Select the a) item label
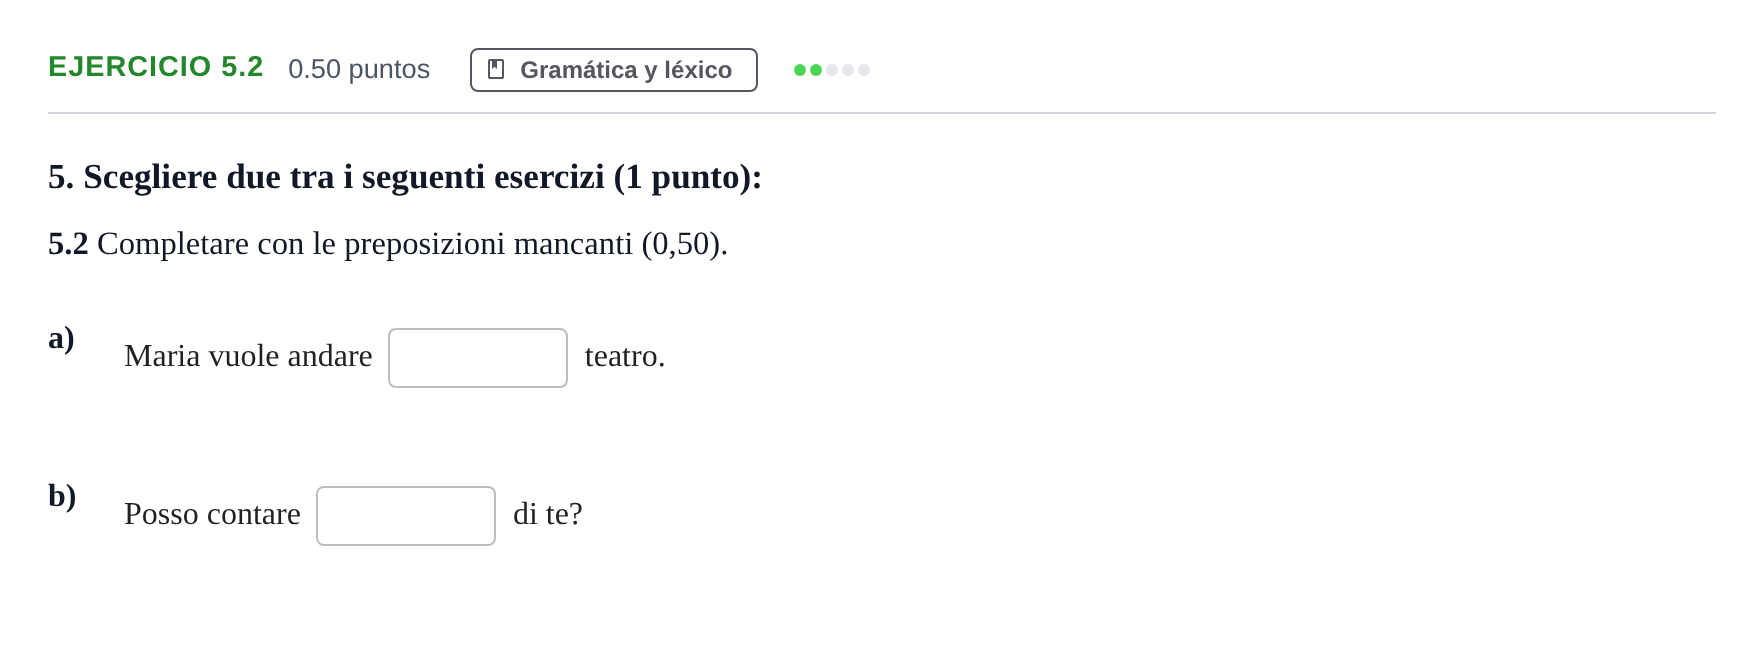The image size is (1764, 652). (61, 338)
